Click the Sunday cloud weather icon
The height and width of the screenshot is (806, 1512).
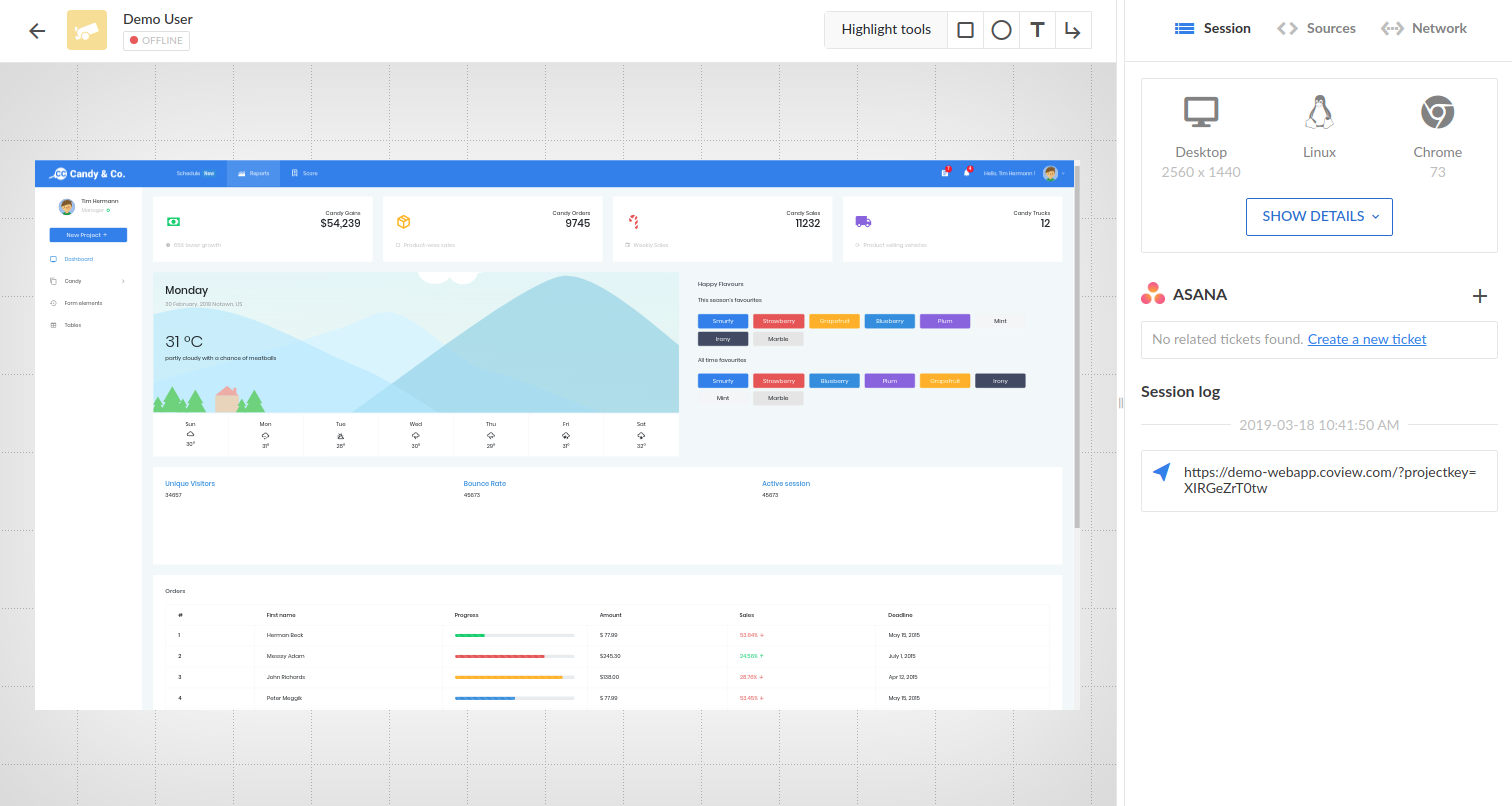[190, 436]
